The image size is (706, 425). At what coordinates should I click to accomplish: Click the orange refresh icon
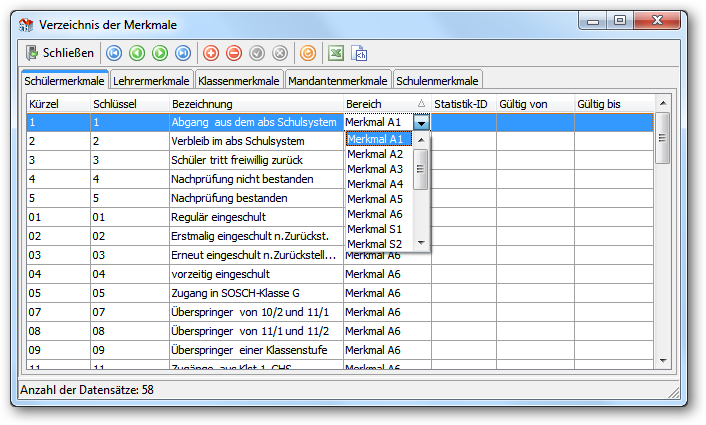pyautogui.click(x=308, y=53)
